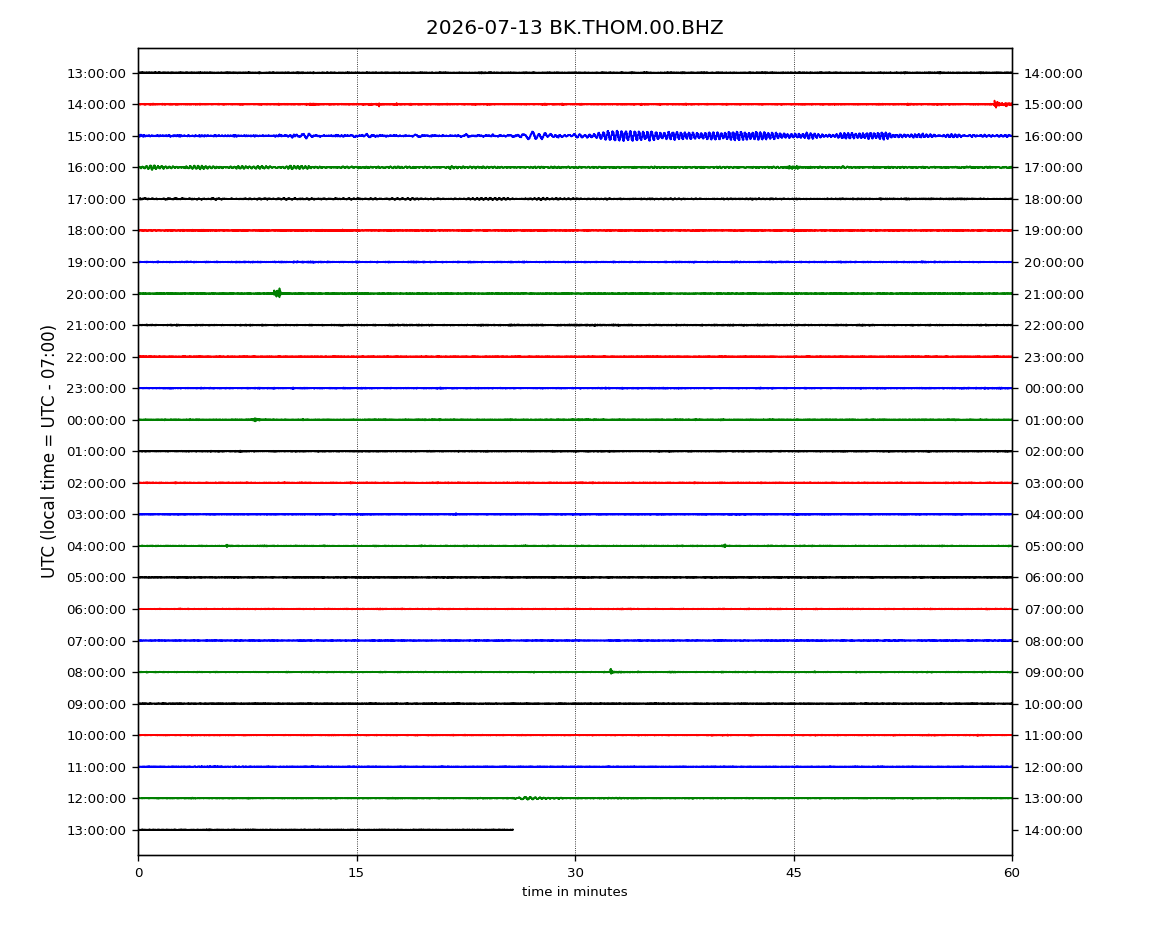Click the 'time in minutes' axis label
Image resolution: width=1150 pixels, height=950 pixels.
pos(574,892)
